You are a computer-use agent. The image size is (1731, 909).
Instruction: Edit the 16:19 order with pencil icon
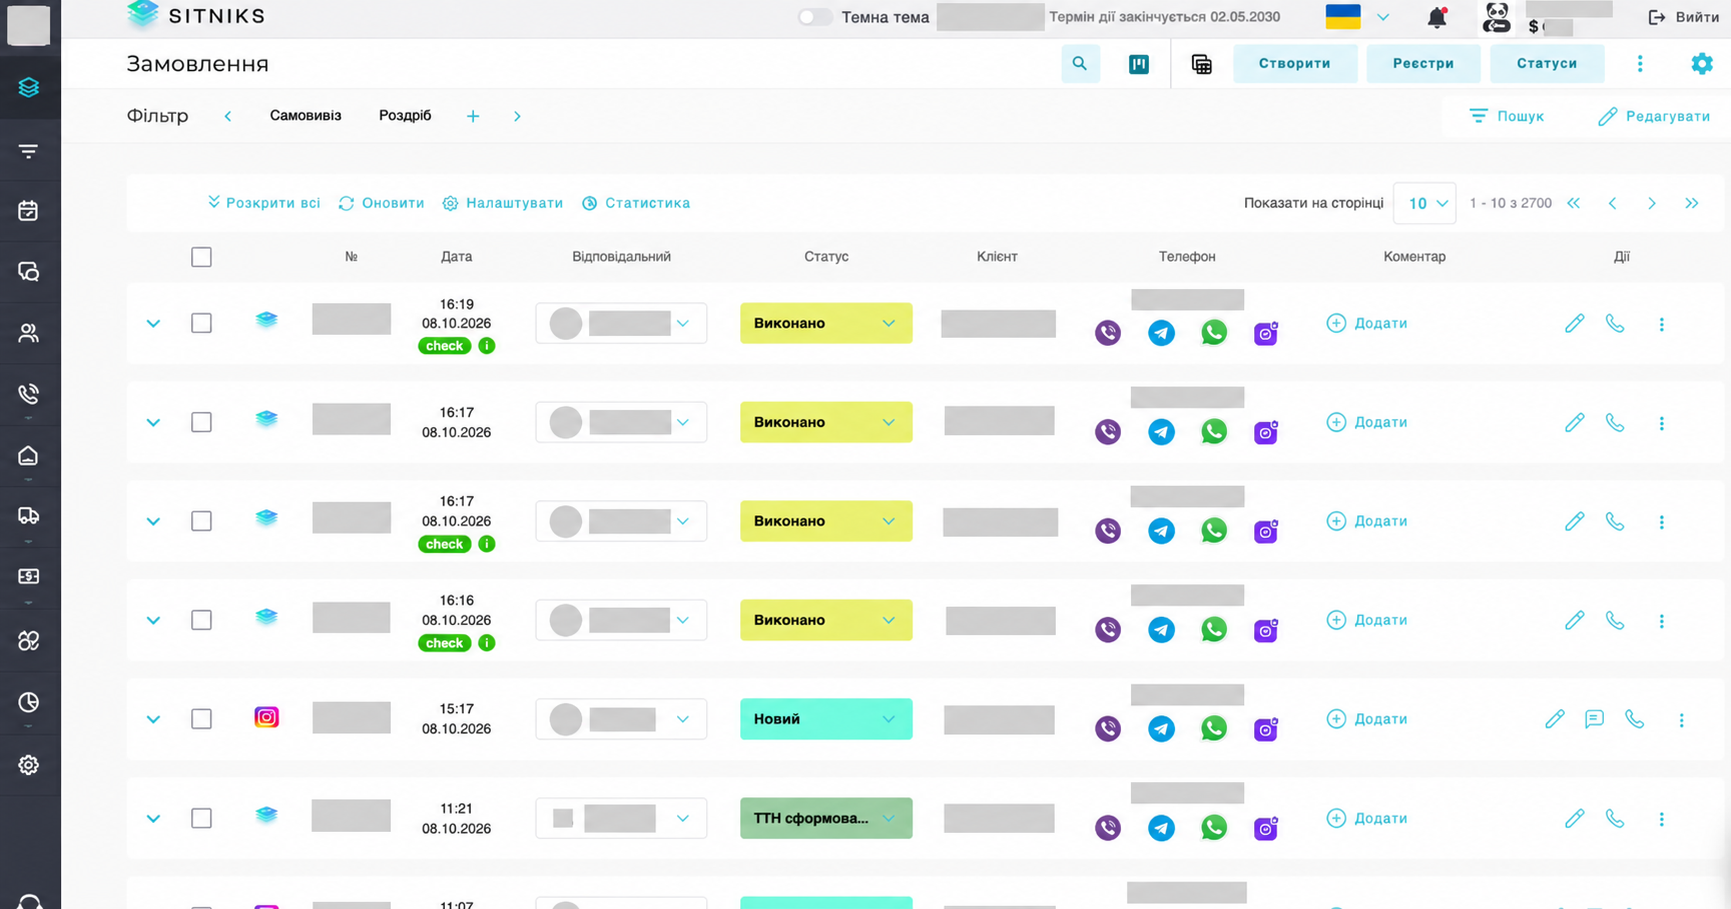[x=1575, y=323]
